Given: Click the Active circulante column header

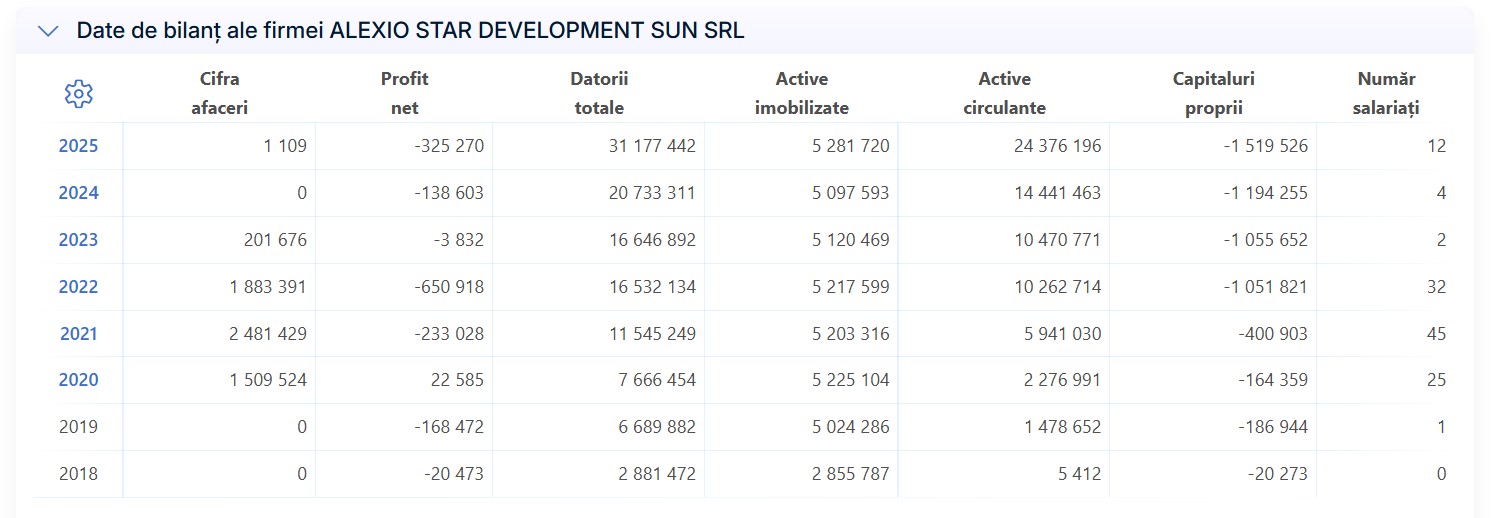Looking at the screenshot, I should [1005, 93].
